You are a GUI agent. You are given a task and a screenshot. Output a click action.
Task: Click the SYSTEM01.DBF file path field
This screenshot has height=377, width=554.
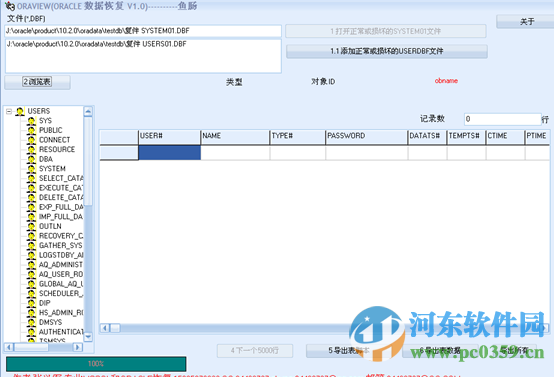[x=143, y=31]
